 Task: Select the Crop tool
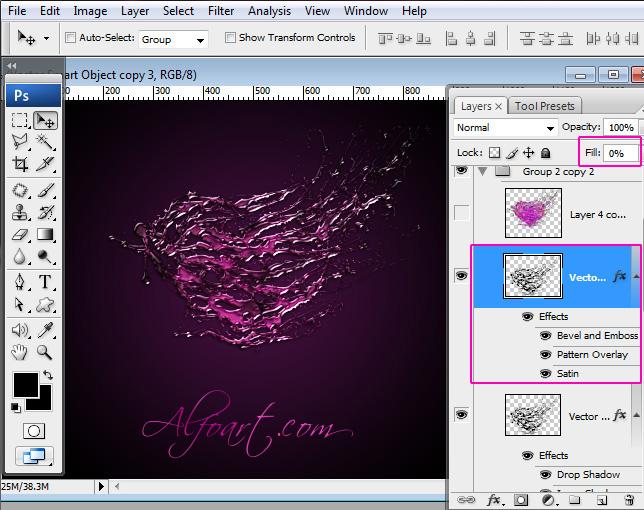pyautogui.click(x=20, y=165)
